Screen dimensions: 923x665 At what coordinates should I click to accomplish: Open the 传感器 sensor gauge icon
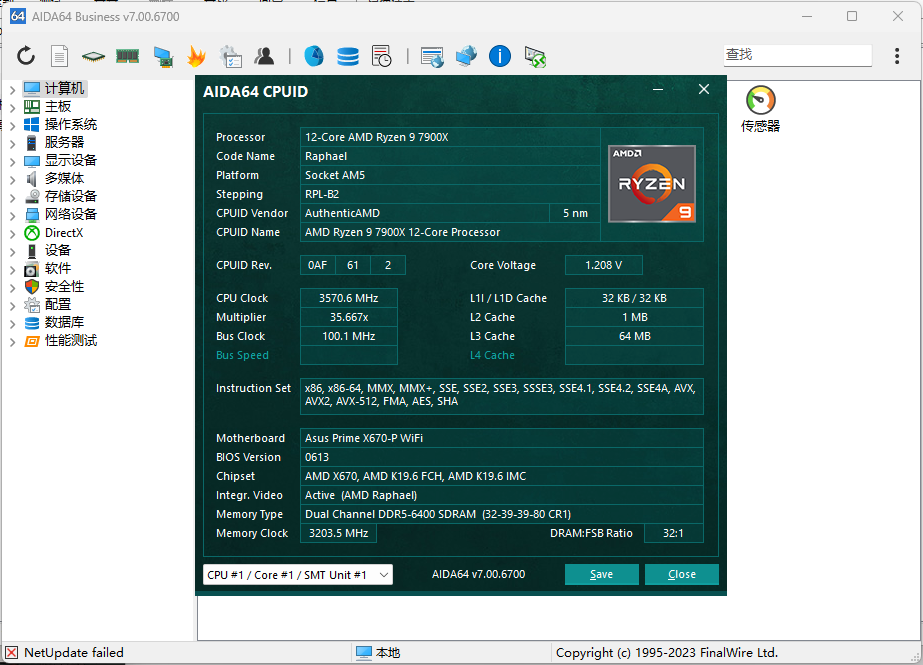click(x=761, y=100)
